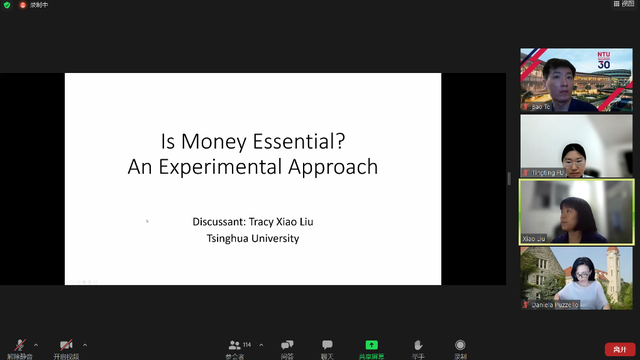The image size is (640, 360).
Task: Unmute the microphone in Zoom toolbar
Action: [x=20, y=346]
